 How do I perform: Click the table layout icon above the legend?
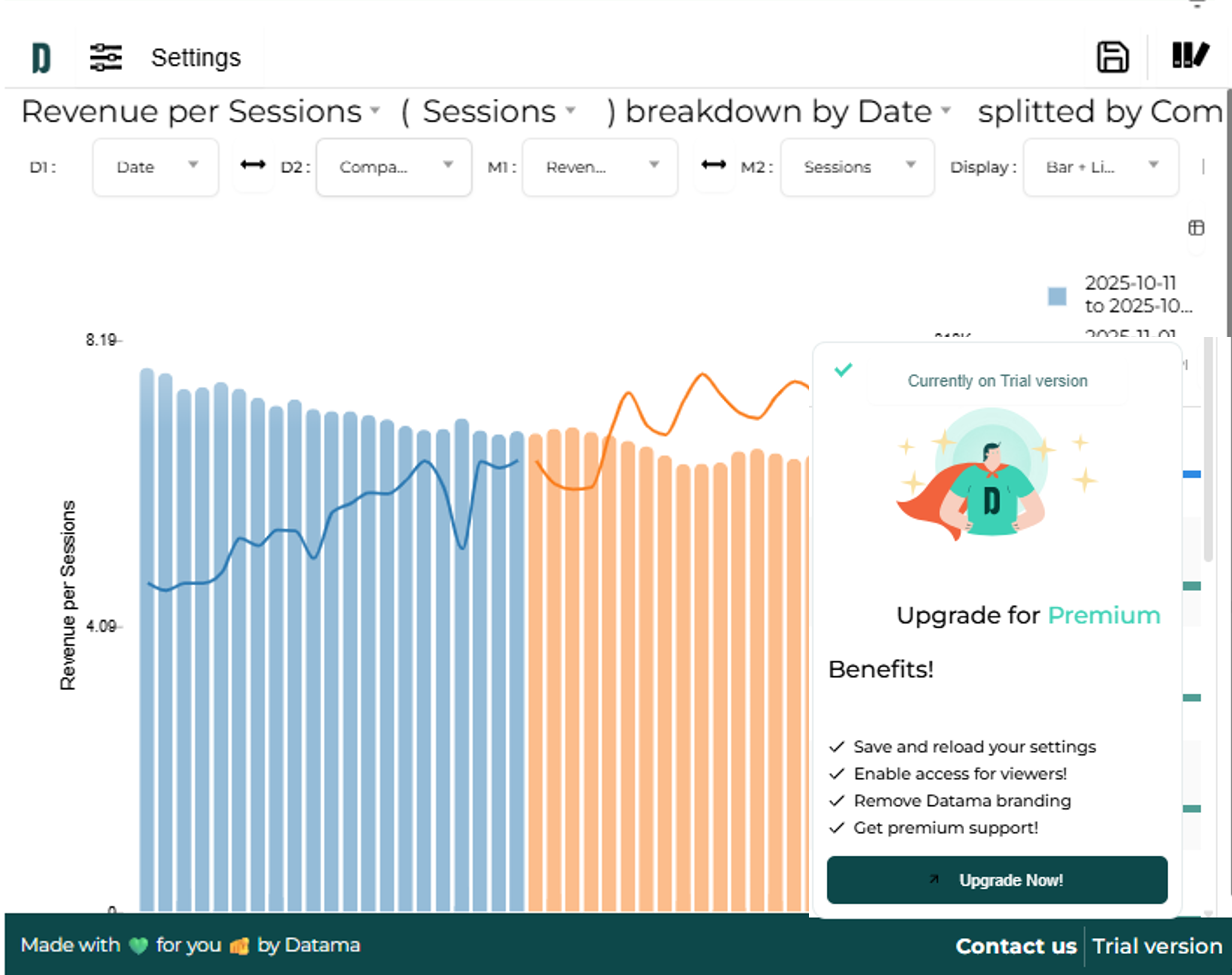coord(1196,228)
